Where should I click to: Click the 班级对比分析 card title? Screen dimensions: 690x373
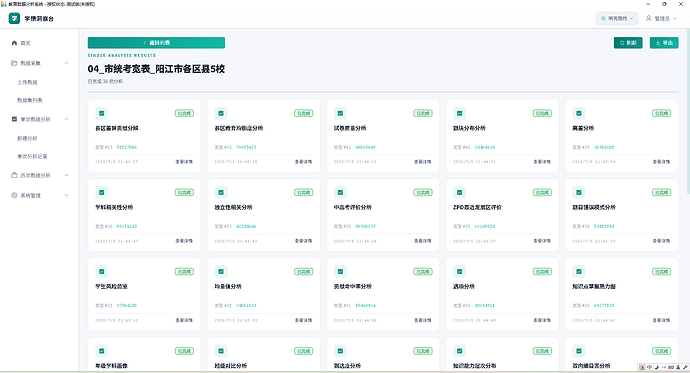[231, 366]
